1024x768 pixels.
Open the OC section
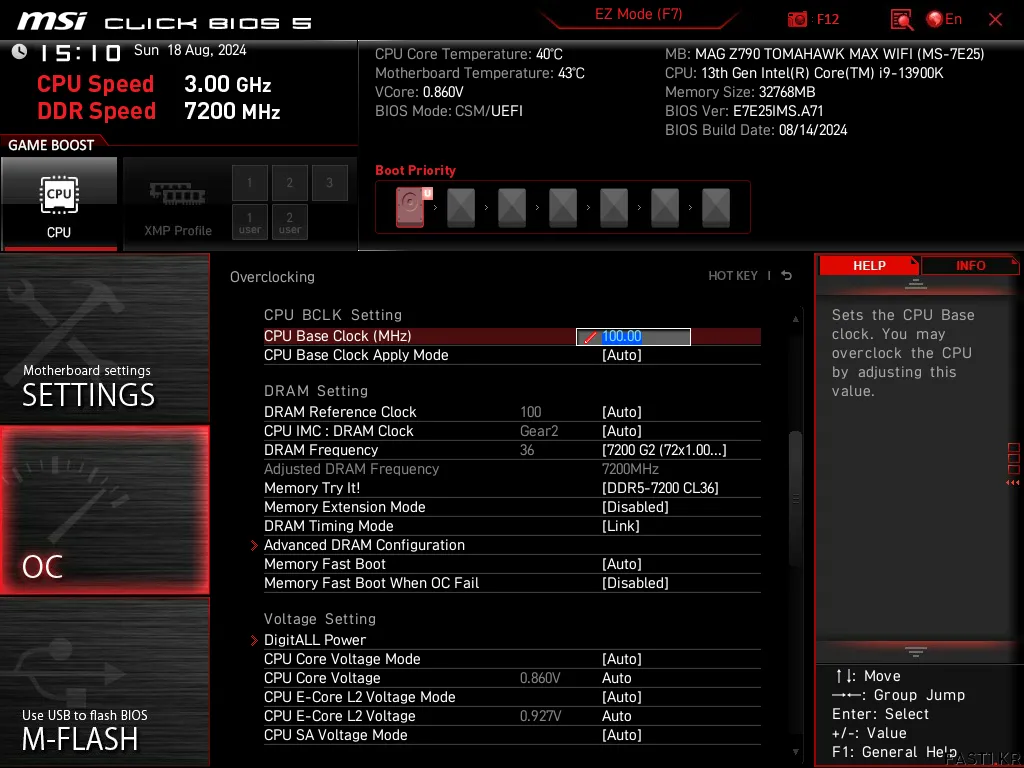[x=104, y=510]
